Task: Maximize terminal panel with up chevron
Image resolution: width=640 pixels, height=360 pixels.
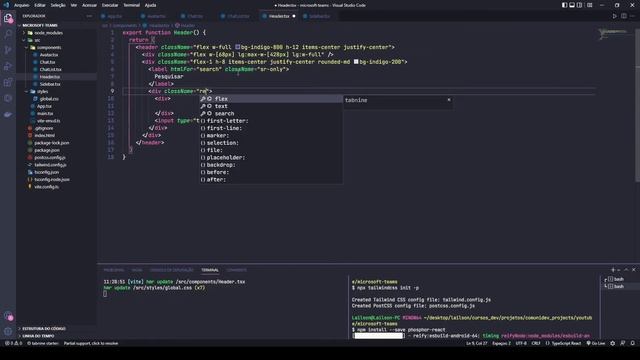Action: coord(626,270)
